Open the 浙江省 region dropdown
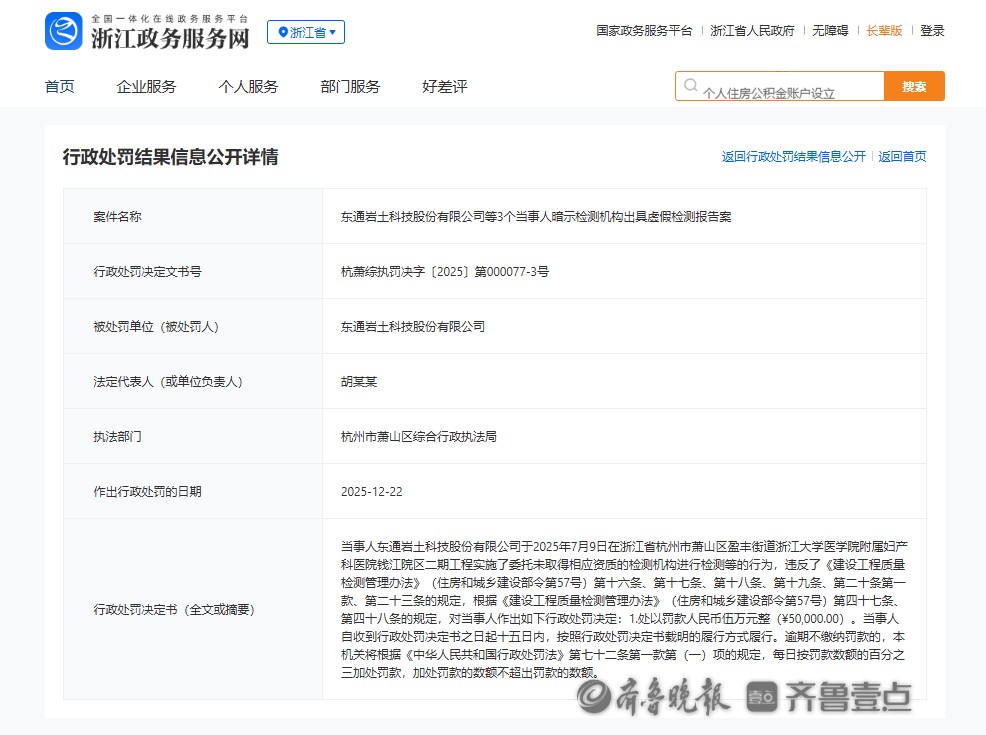The width and height of the screenshot is (986, 735). point(306,33)
